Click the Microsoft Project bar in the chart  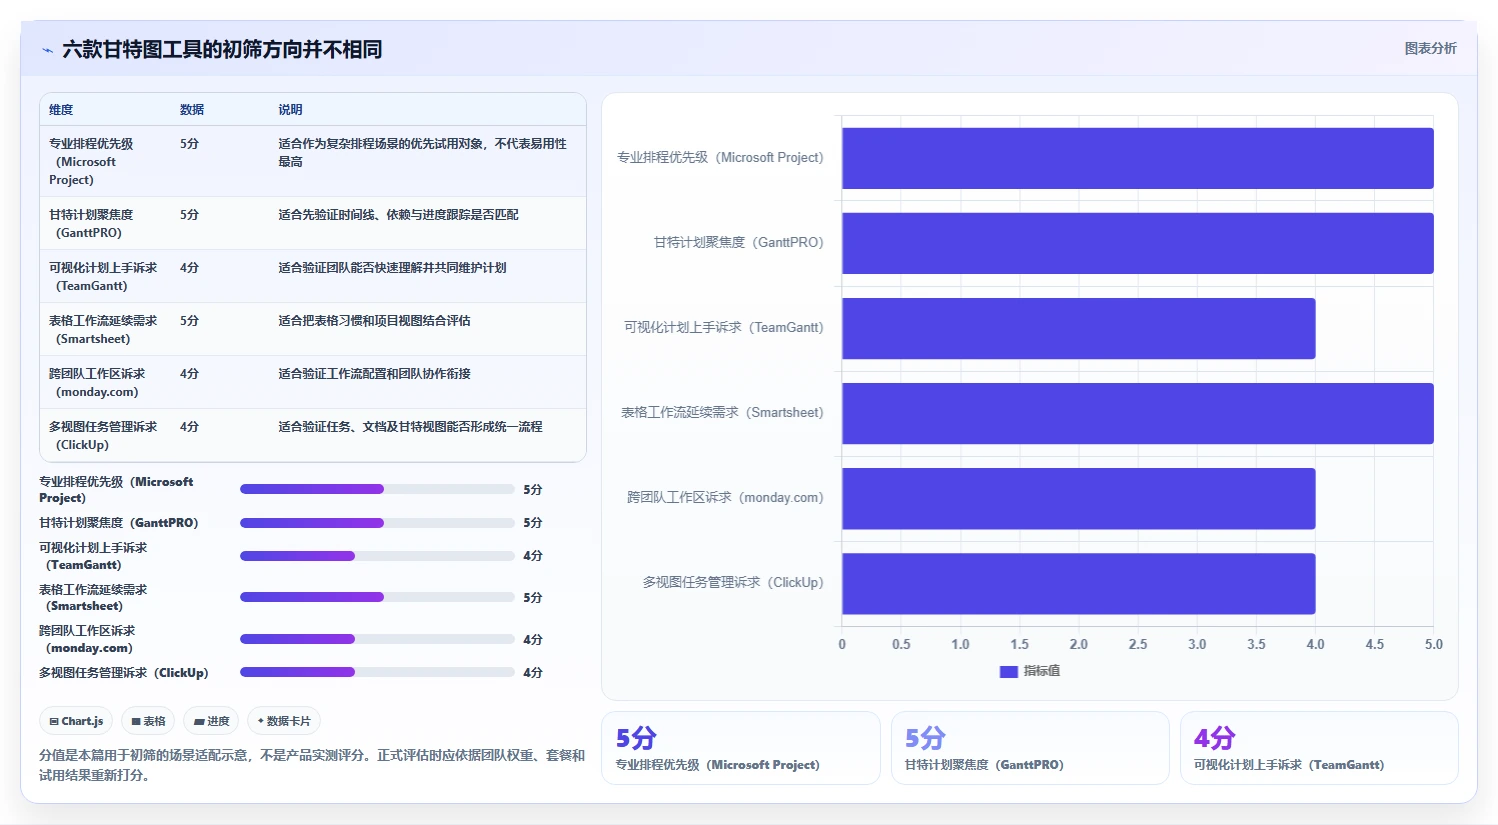click(1138, 158)
